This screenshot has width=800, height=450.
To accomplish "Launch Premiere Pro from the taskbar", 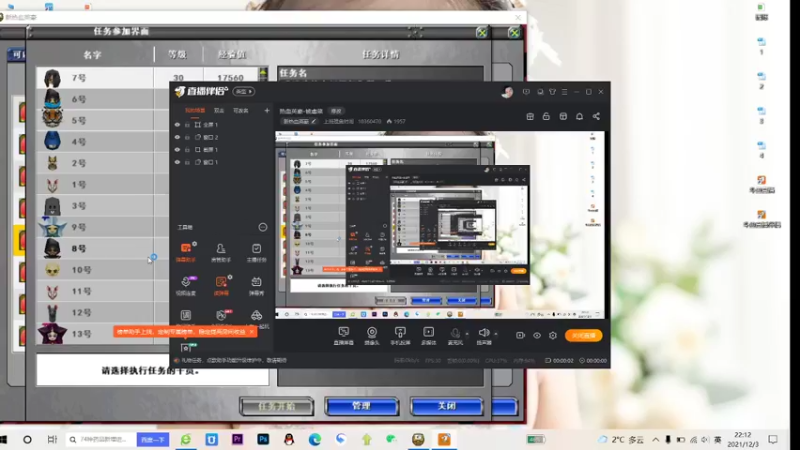I will click(x=237, y=439).
